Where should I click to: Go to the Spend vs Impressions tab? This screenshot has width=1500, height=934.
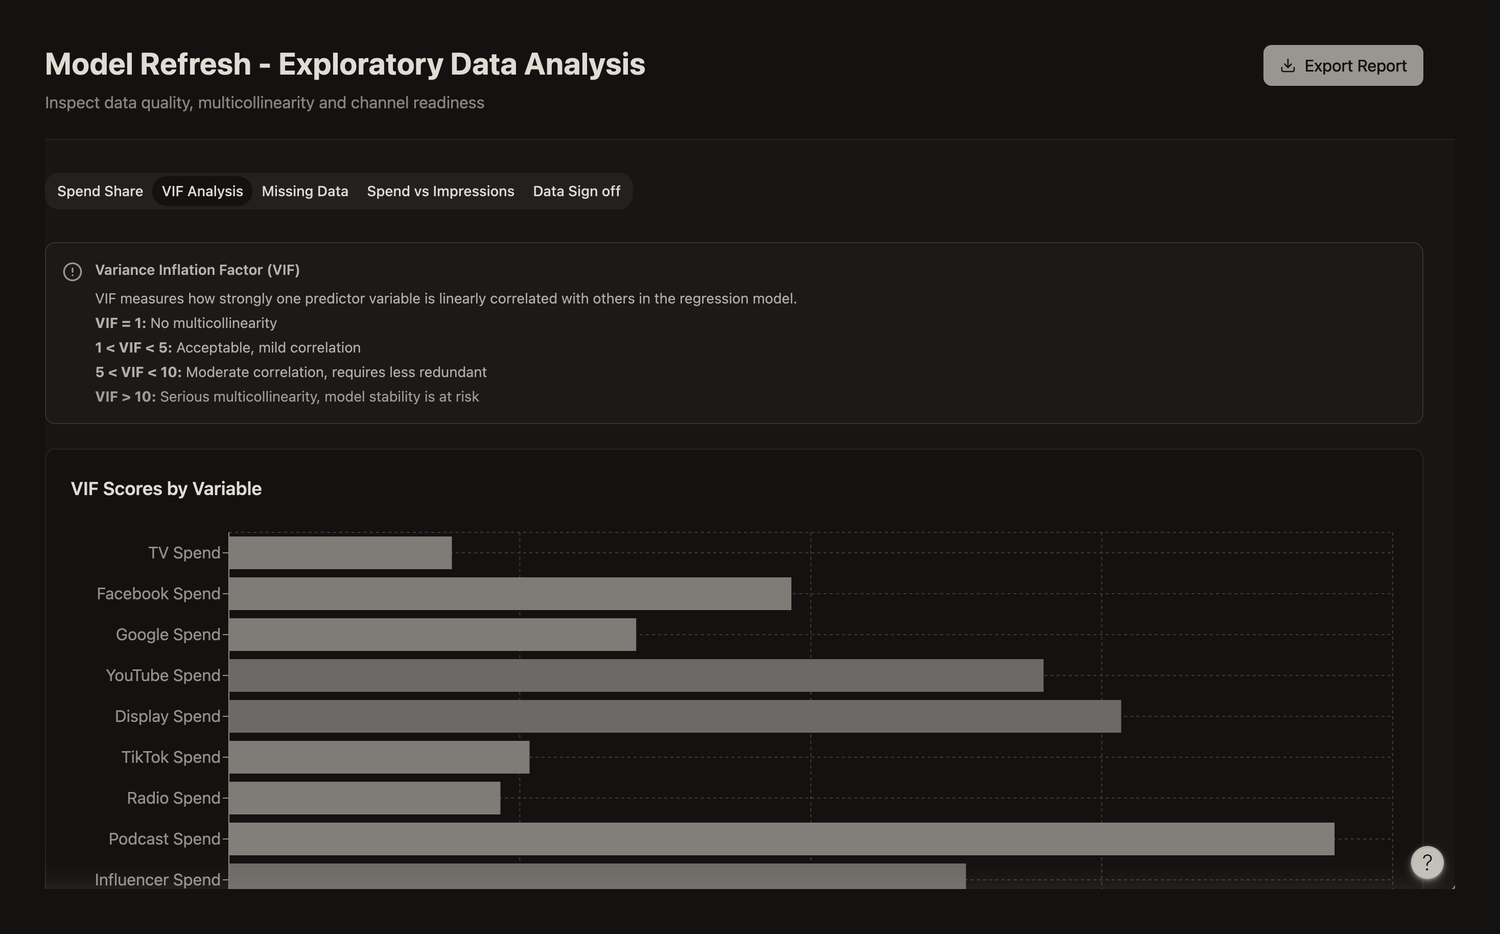(x=441, y=191)
